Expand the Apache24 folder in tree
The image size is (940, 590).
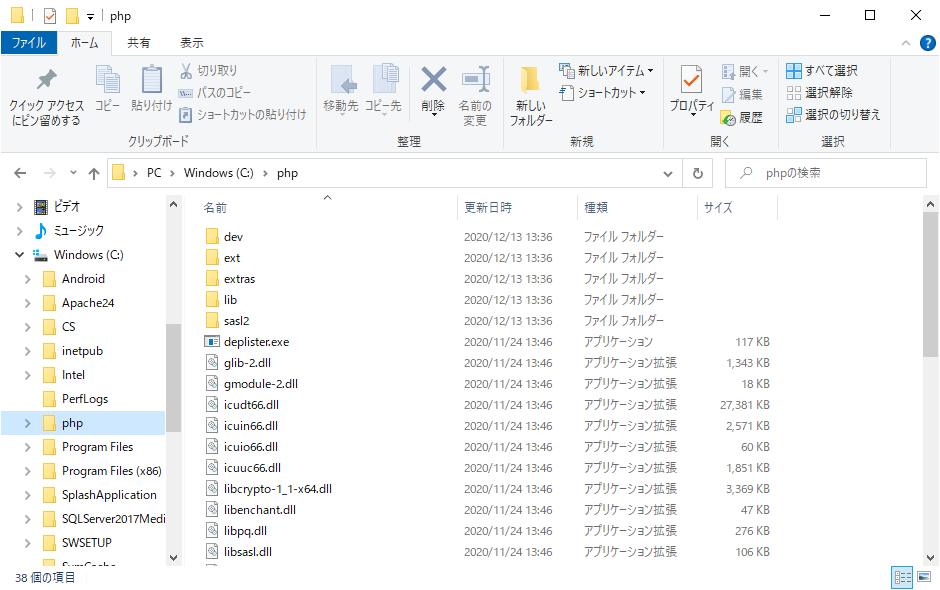(28, 303)
